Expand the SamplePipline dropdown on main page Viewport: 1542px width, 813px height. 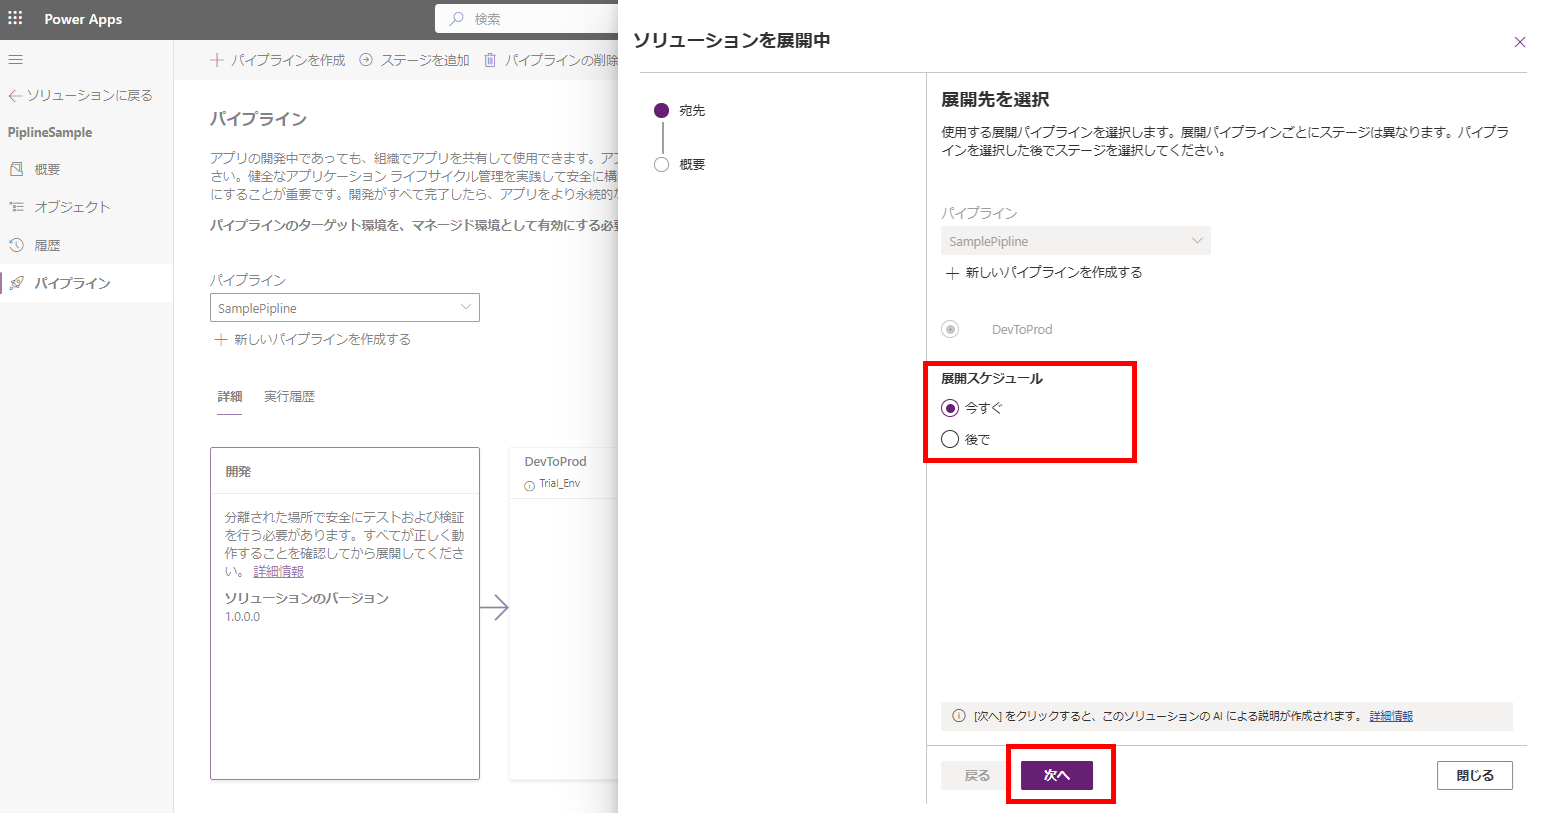[344, 308]
